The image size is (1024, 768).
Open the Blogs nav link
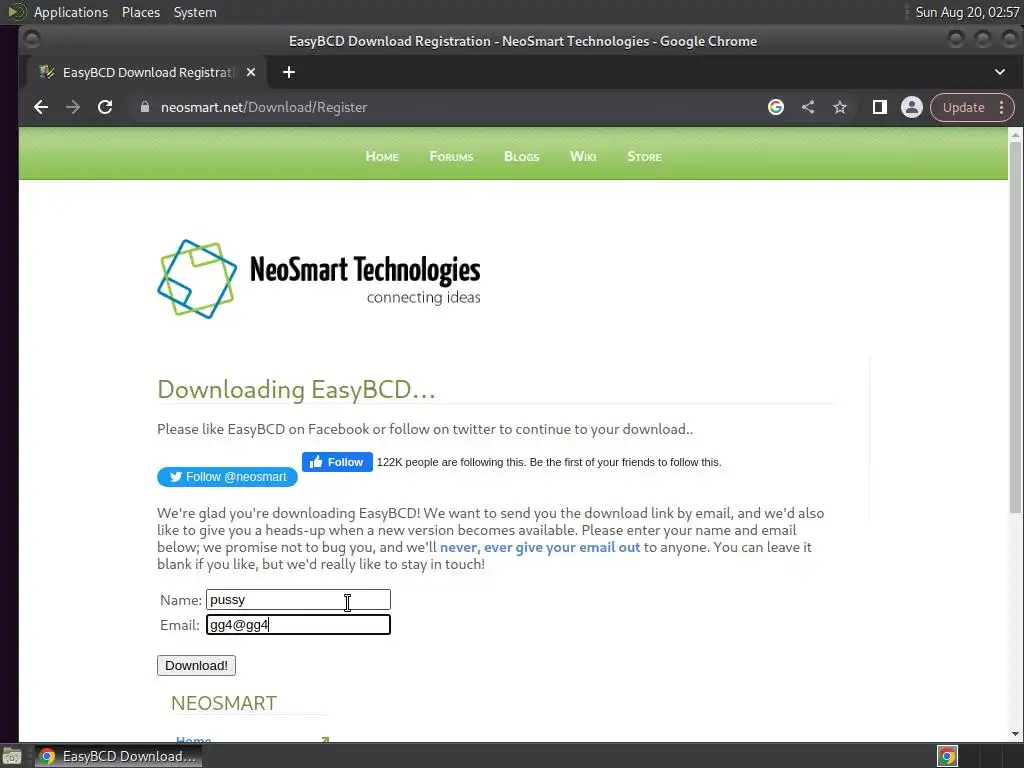pyautogui.click(x=522, y=157)
